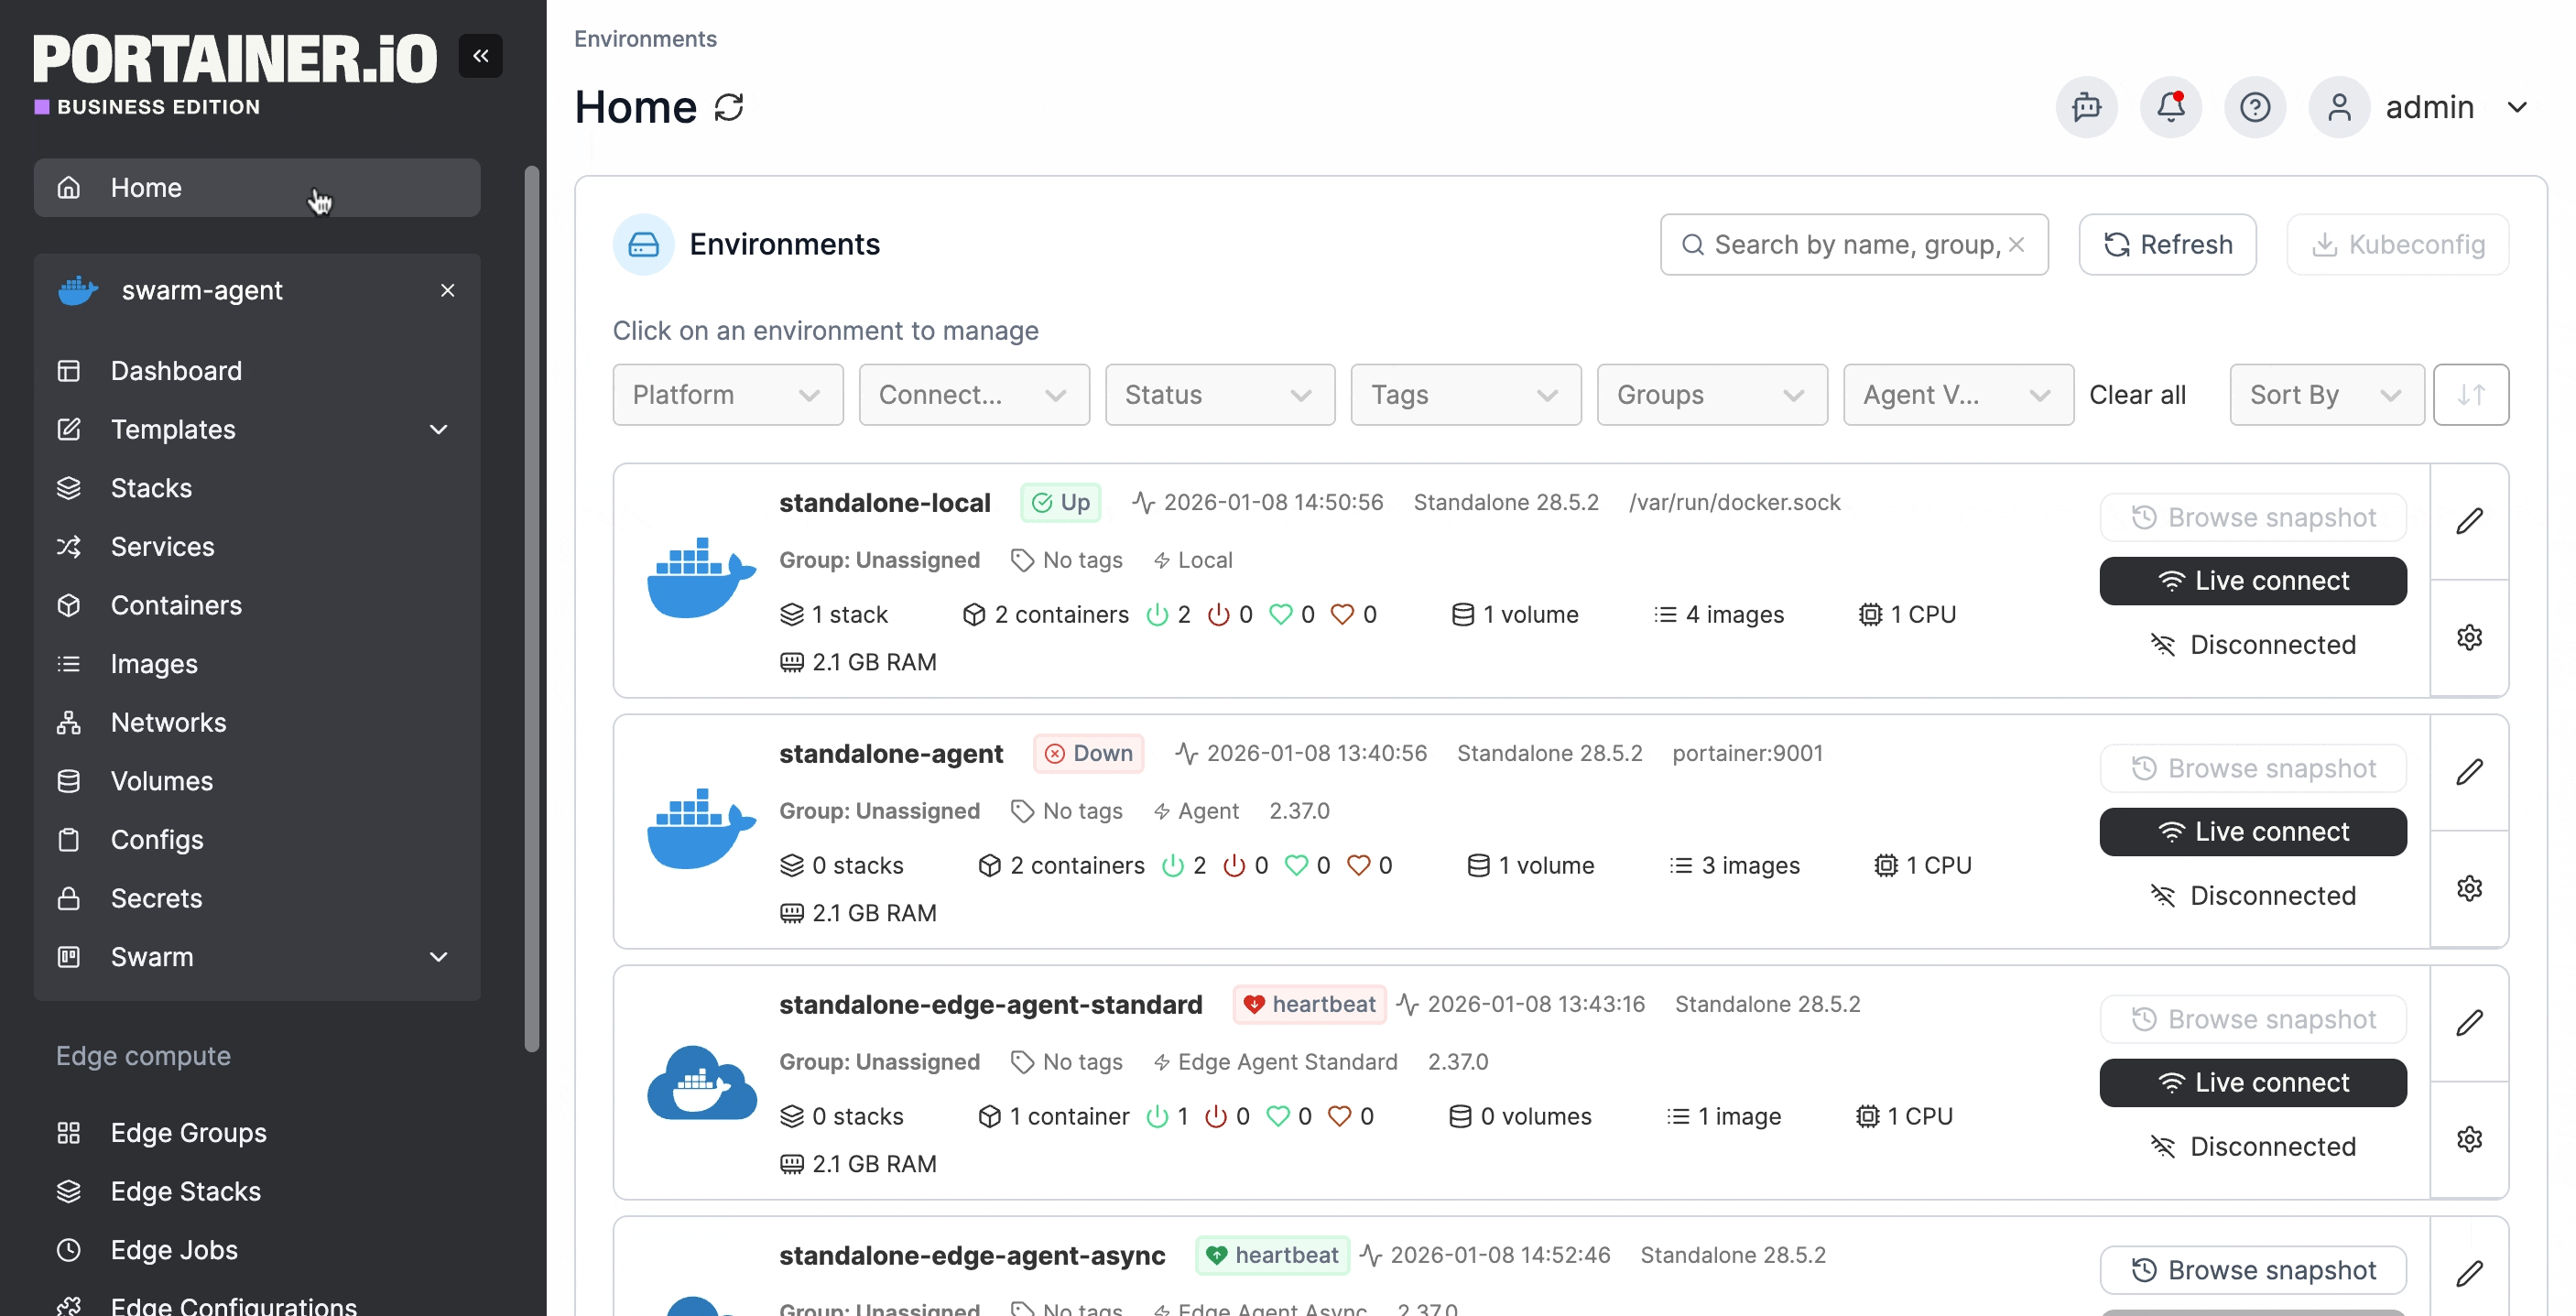Go to Edge Stacks menu item
Viewport: 2576px width, 1316px height.
pyautogui.click(x=185, y=1191)
